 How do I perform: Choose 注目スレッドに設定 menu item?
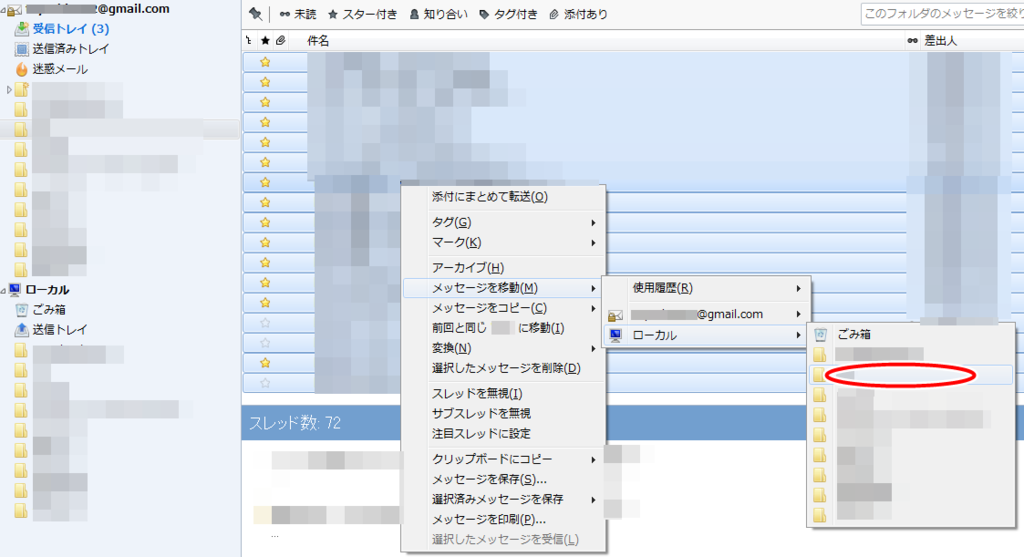coord(503,434)
